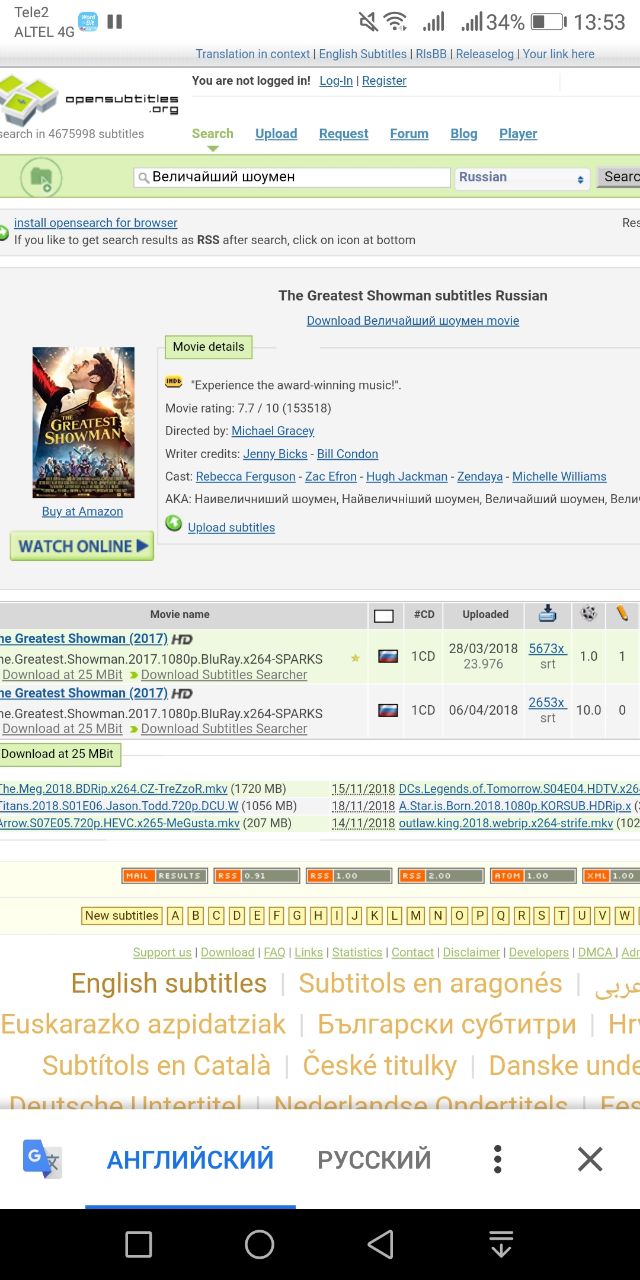Open the Upload tab
The image size is (640, 1280).
pos(276,134)
